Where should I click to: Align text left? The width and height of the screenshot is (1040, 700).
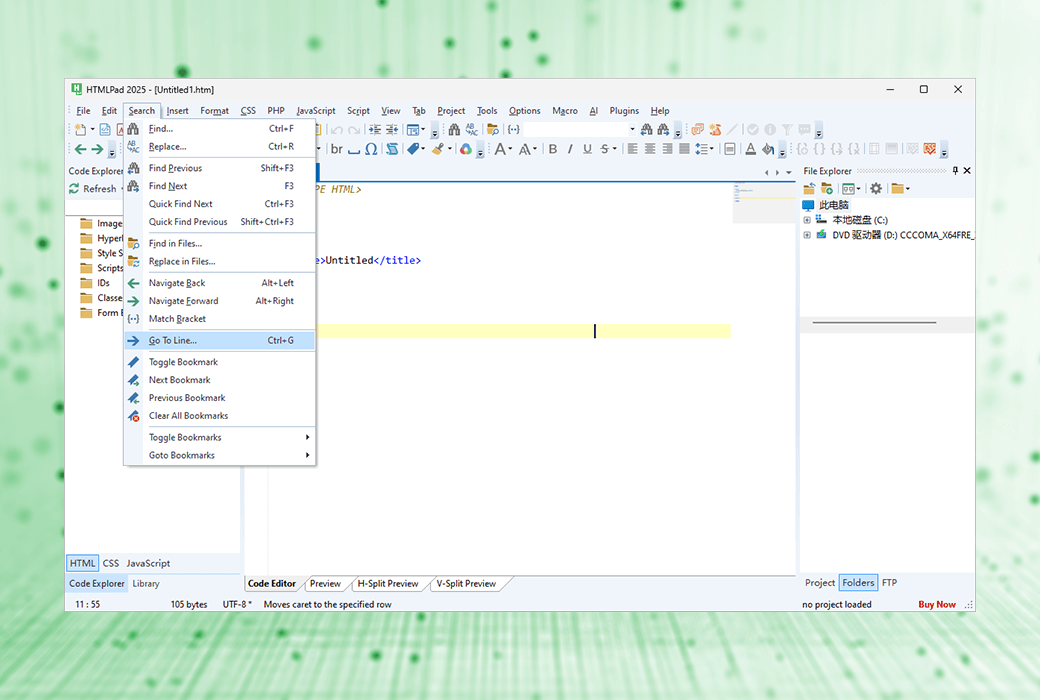tap(632, 149)
